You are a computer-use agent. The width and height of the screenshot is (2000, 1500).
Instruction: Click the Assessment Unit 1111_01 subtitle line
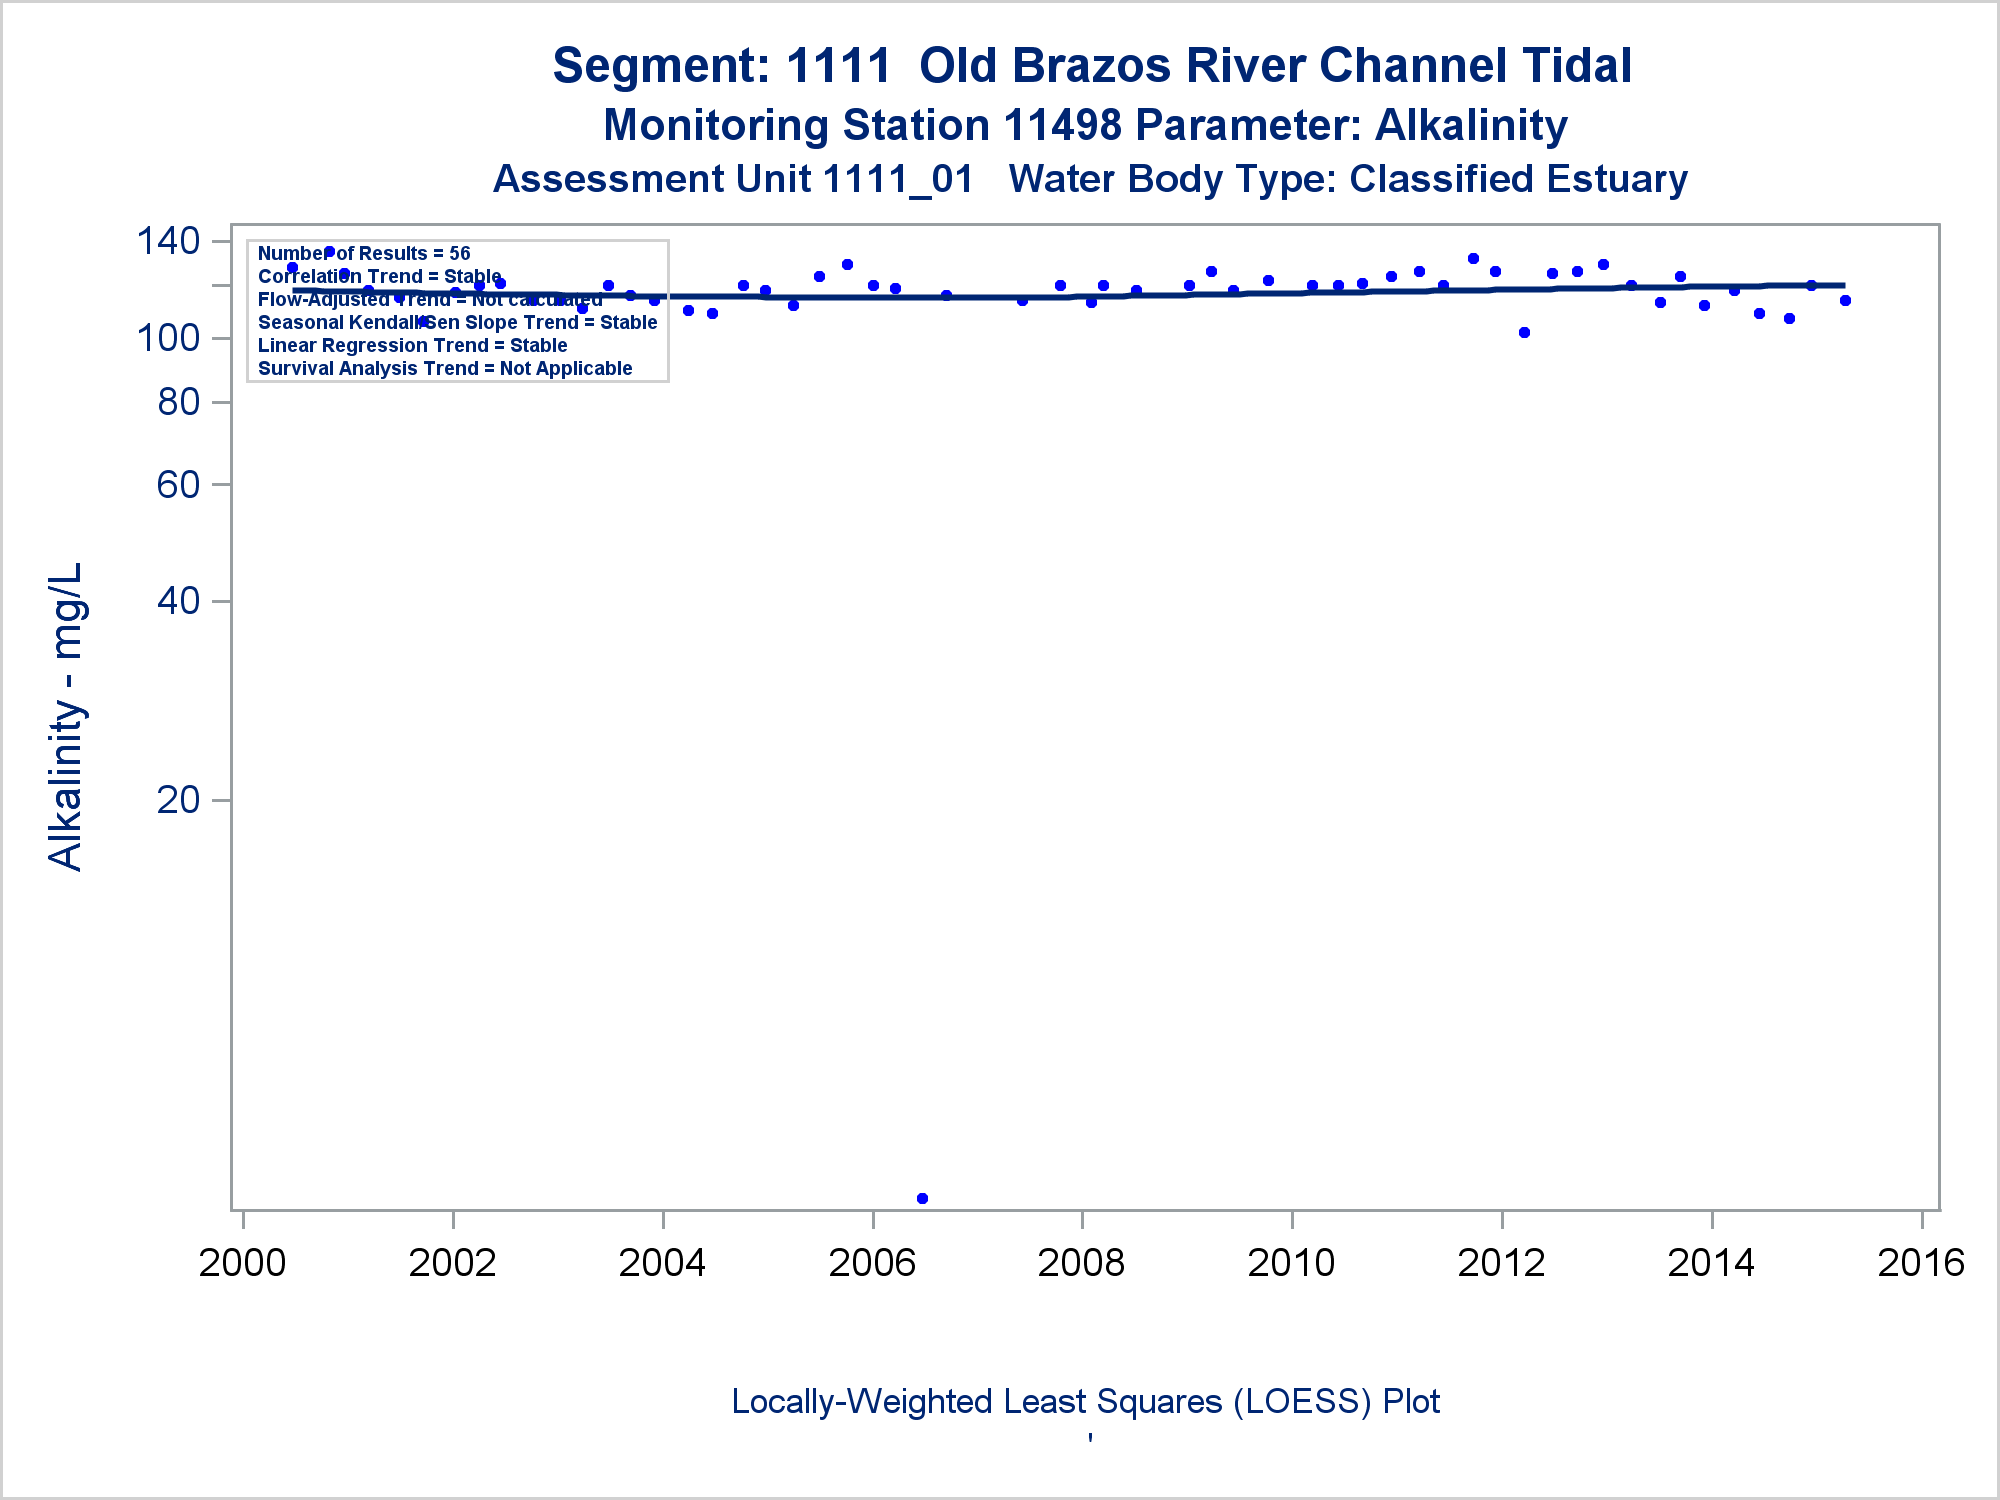[x=1090, y=179]
